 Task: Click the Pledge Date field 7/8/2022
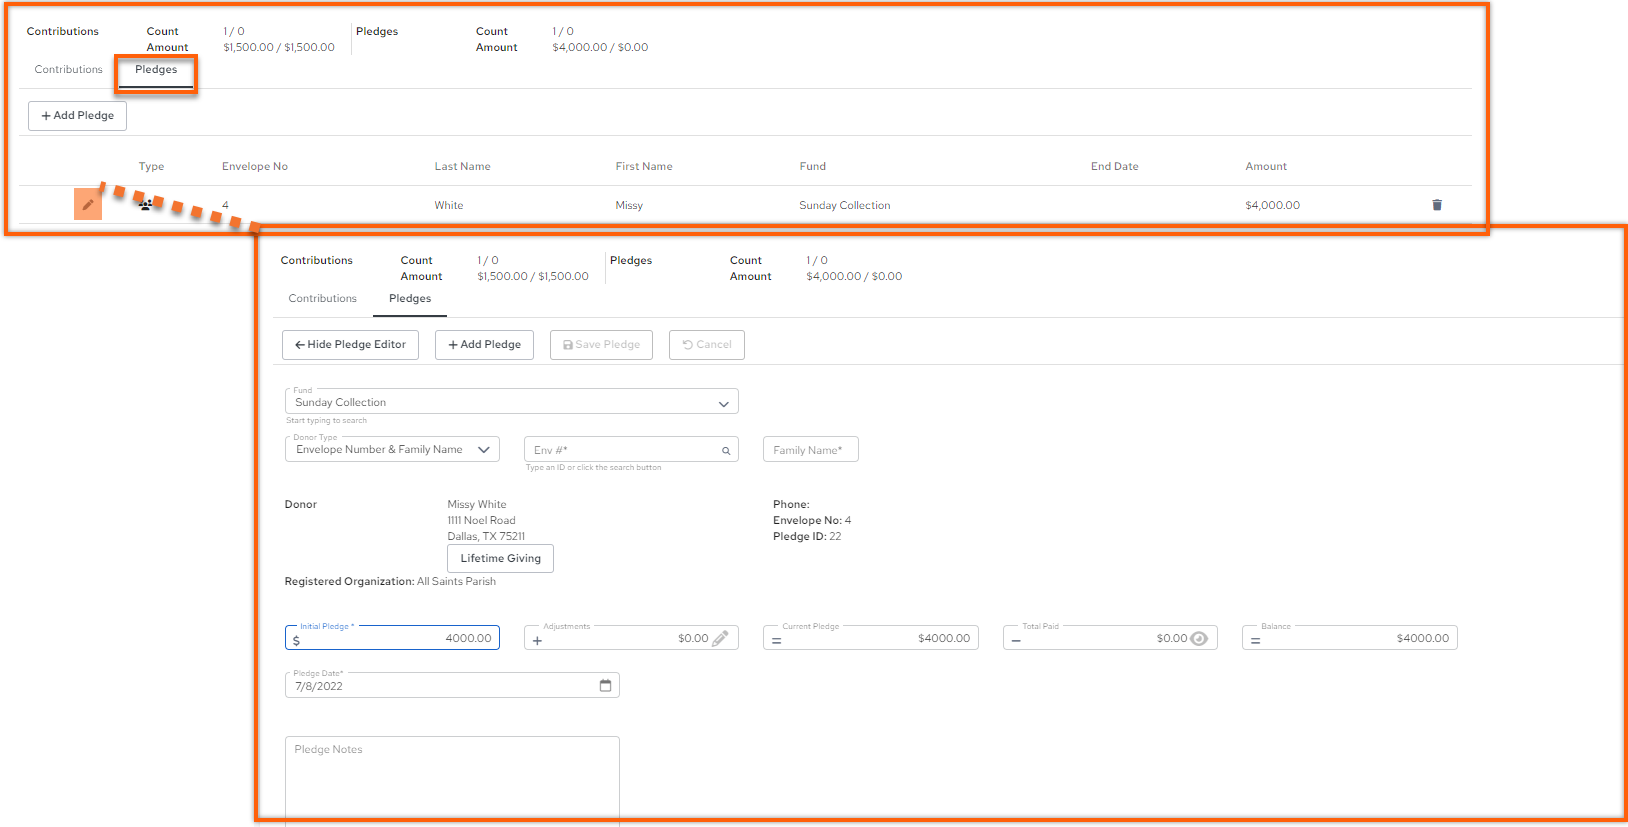point(452,685)
